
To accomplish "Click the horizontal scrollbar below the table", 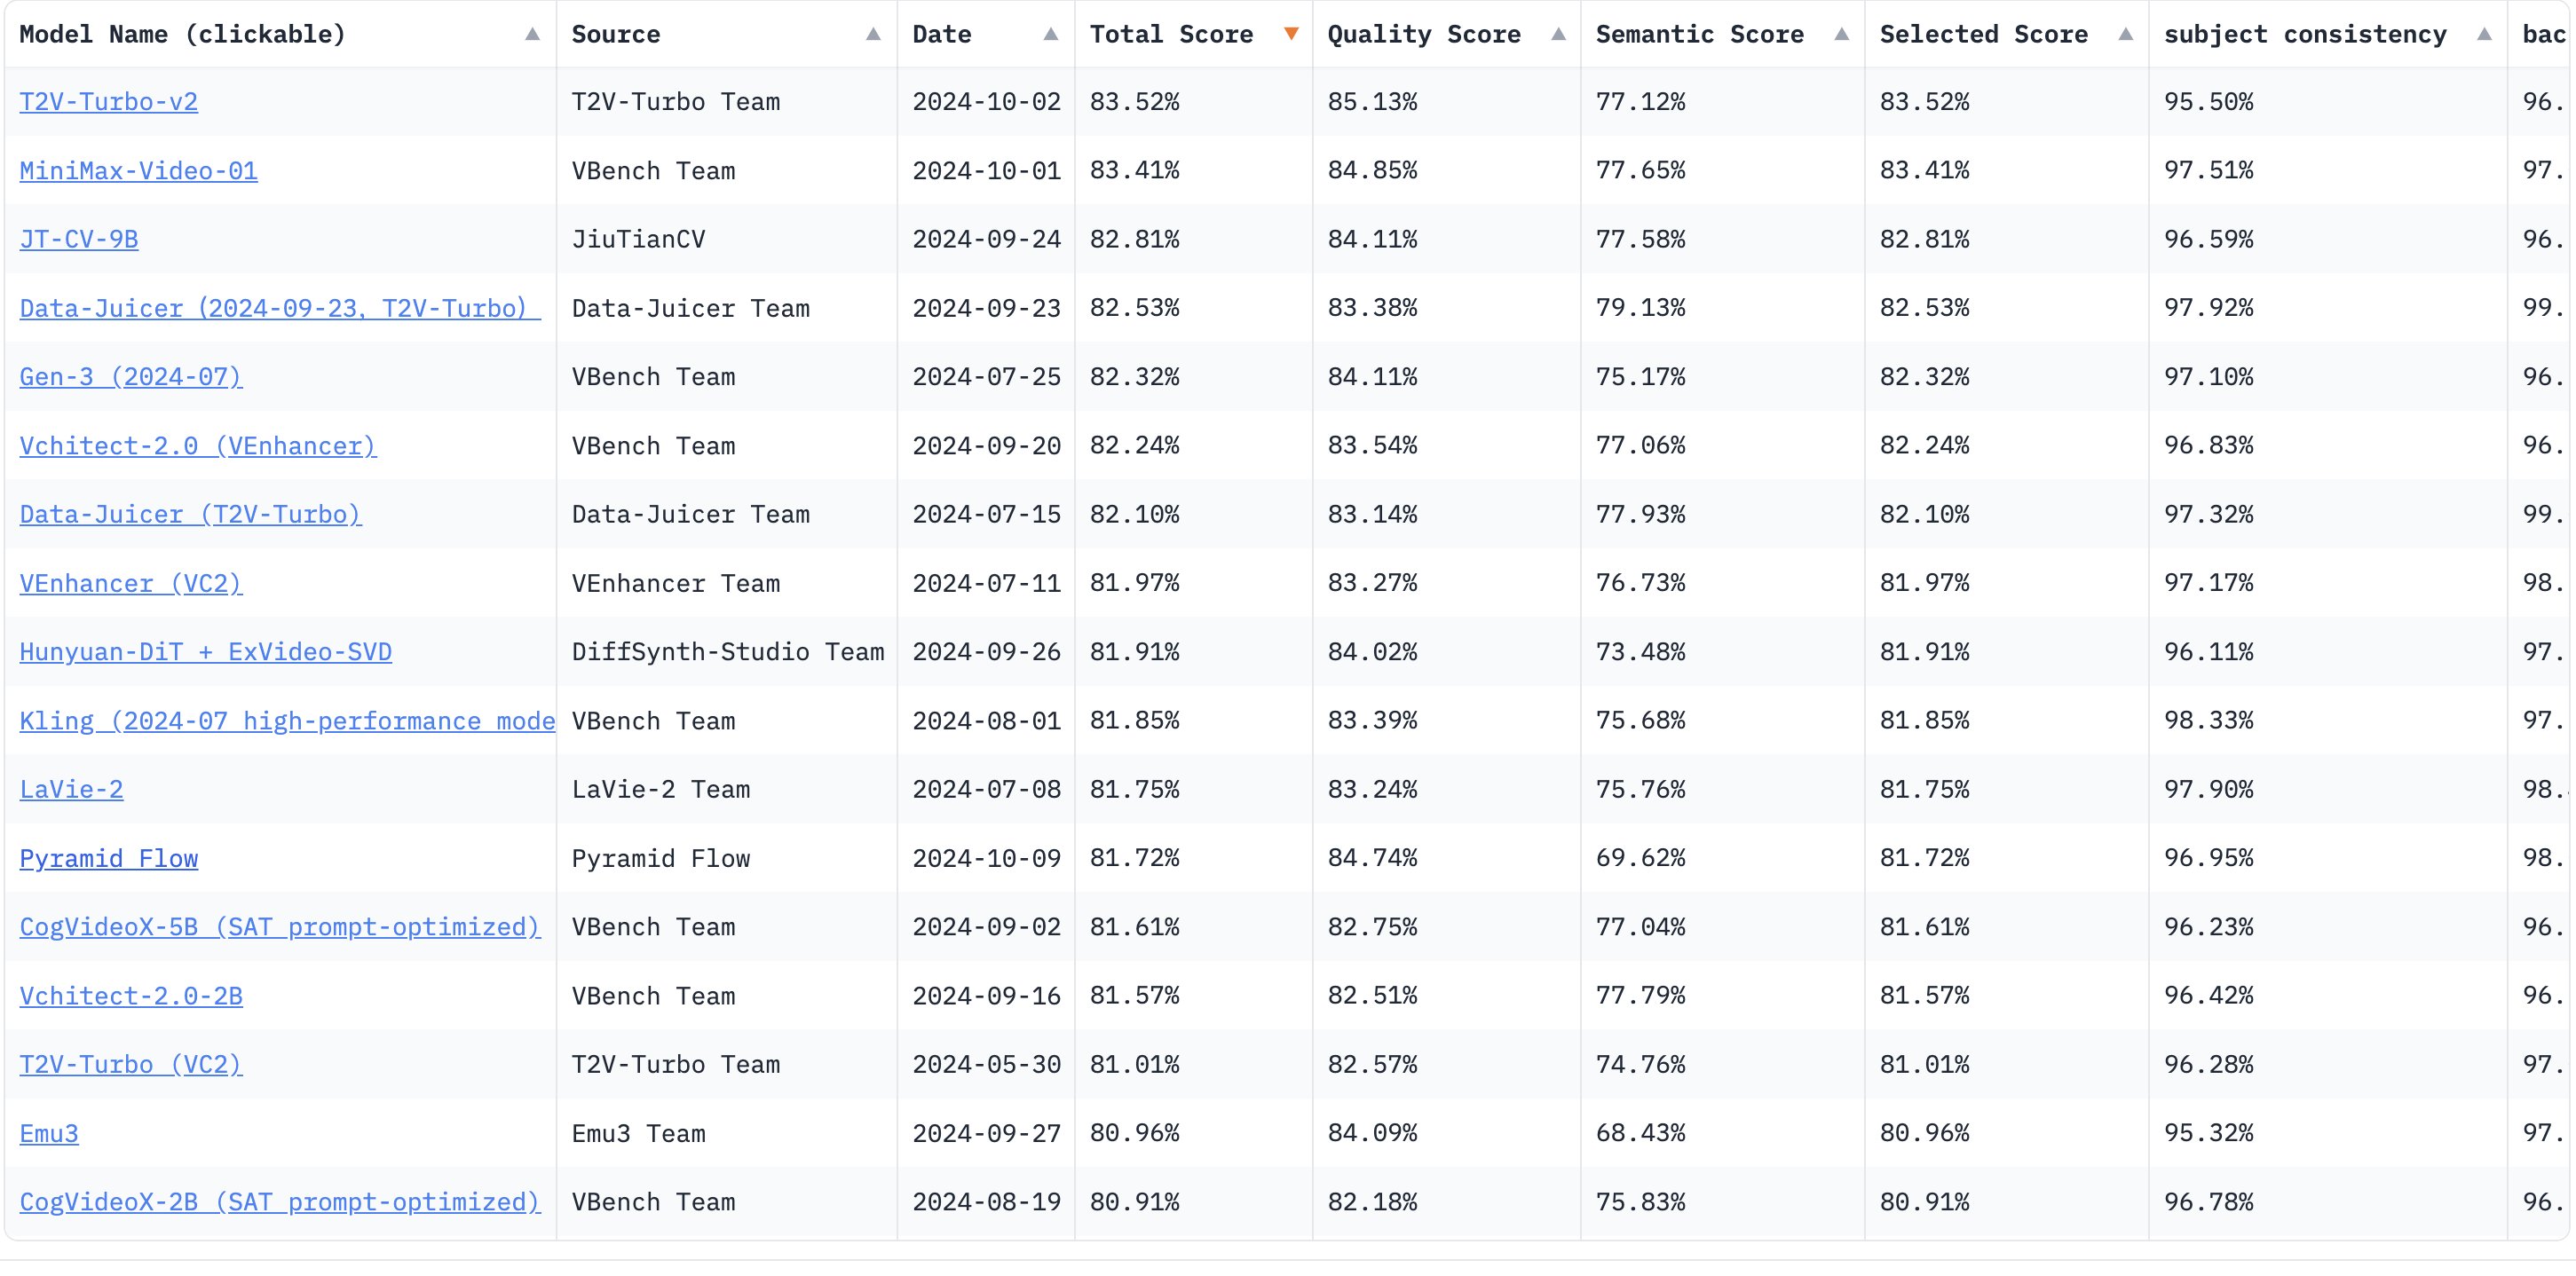I will pos(1288,1266).
